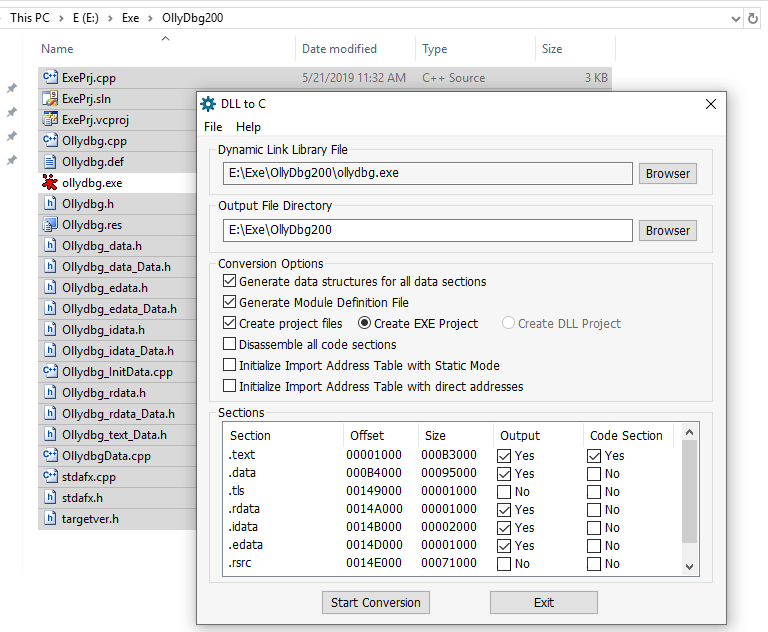Expand the chevron after Exe breadcrumb

pyautogui.click(x=150, y=19)
